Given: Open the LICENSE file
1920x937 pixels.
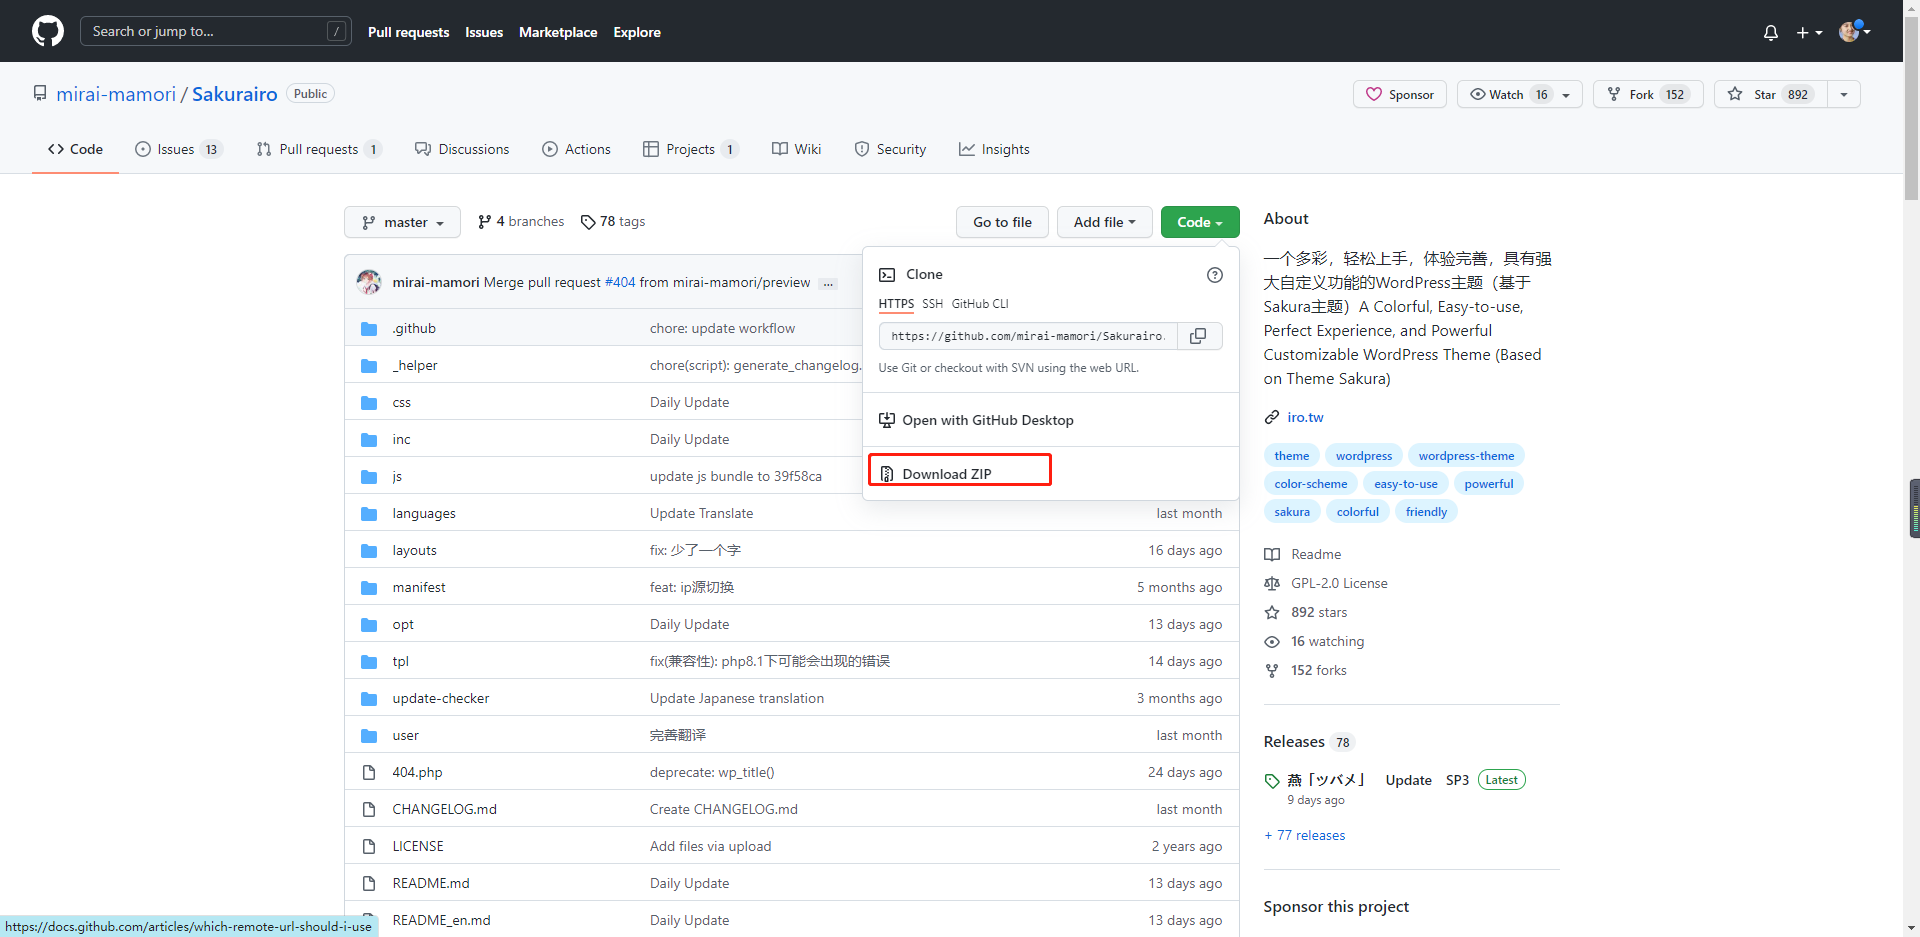Looking at the screenshot, I should pyautogui.click(x=418, y=846).
